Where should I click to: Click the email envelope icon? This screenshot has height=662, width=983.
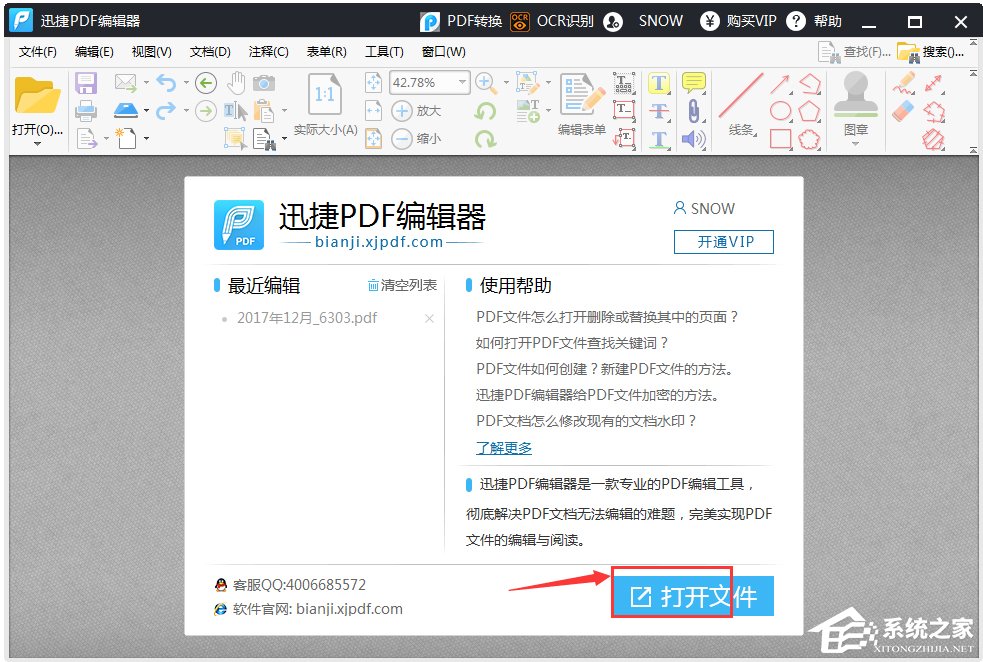point(125,82)
